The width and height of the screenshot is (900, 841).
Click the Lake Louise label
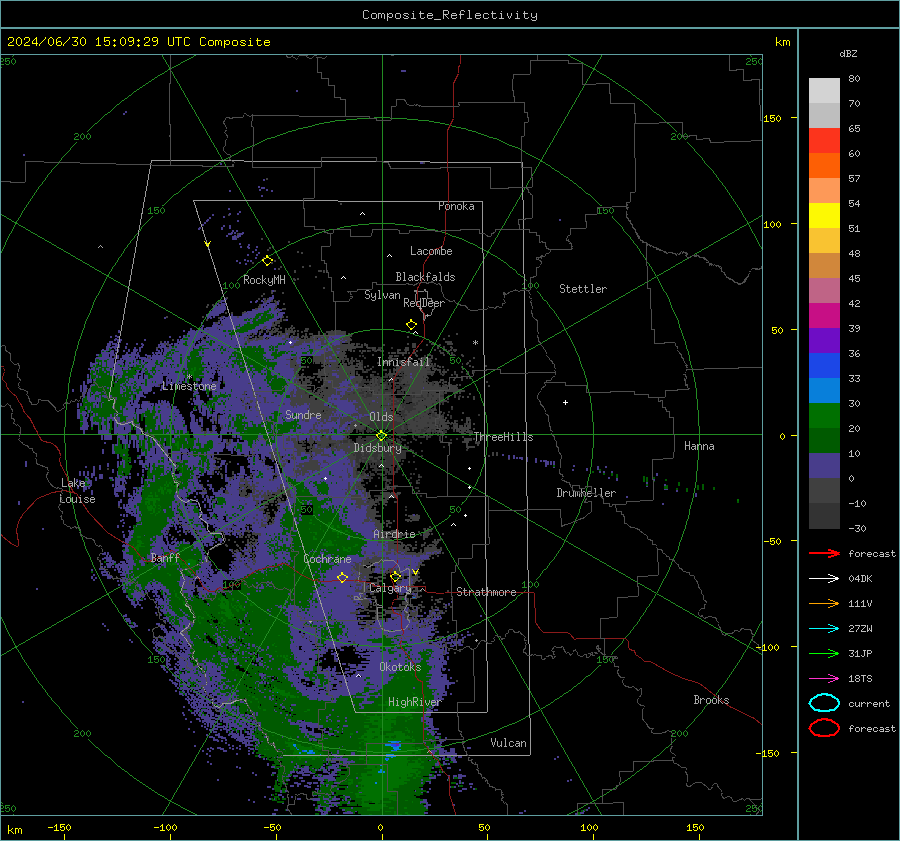click(77, 491)
